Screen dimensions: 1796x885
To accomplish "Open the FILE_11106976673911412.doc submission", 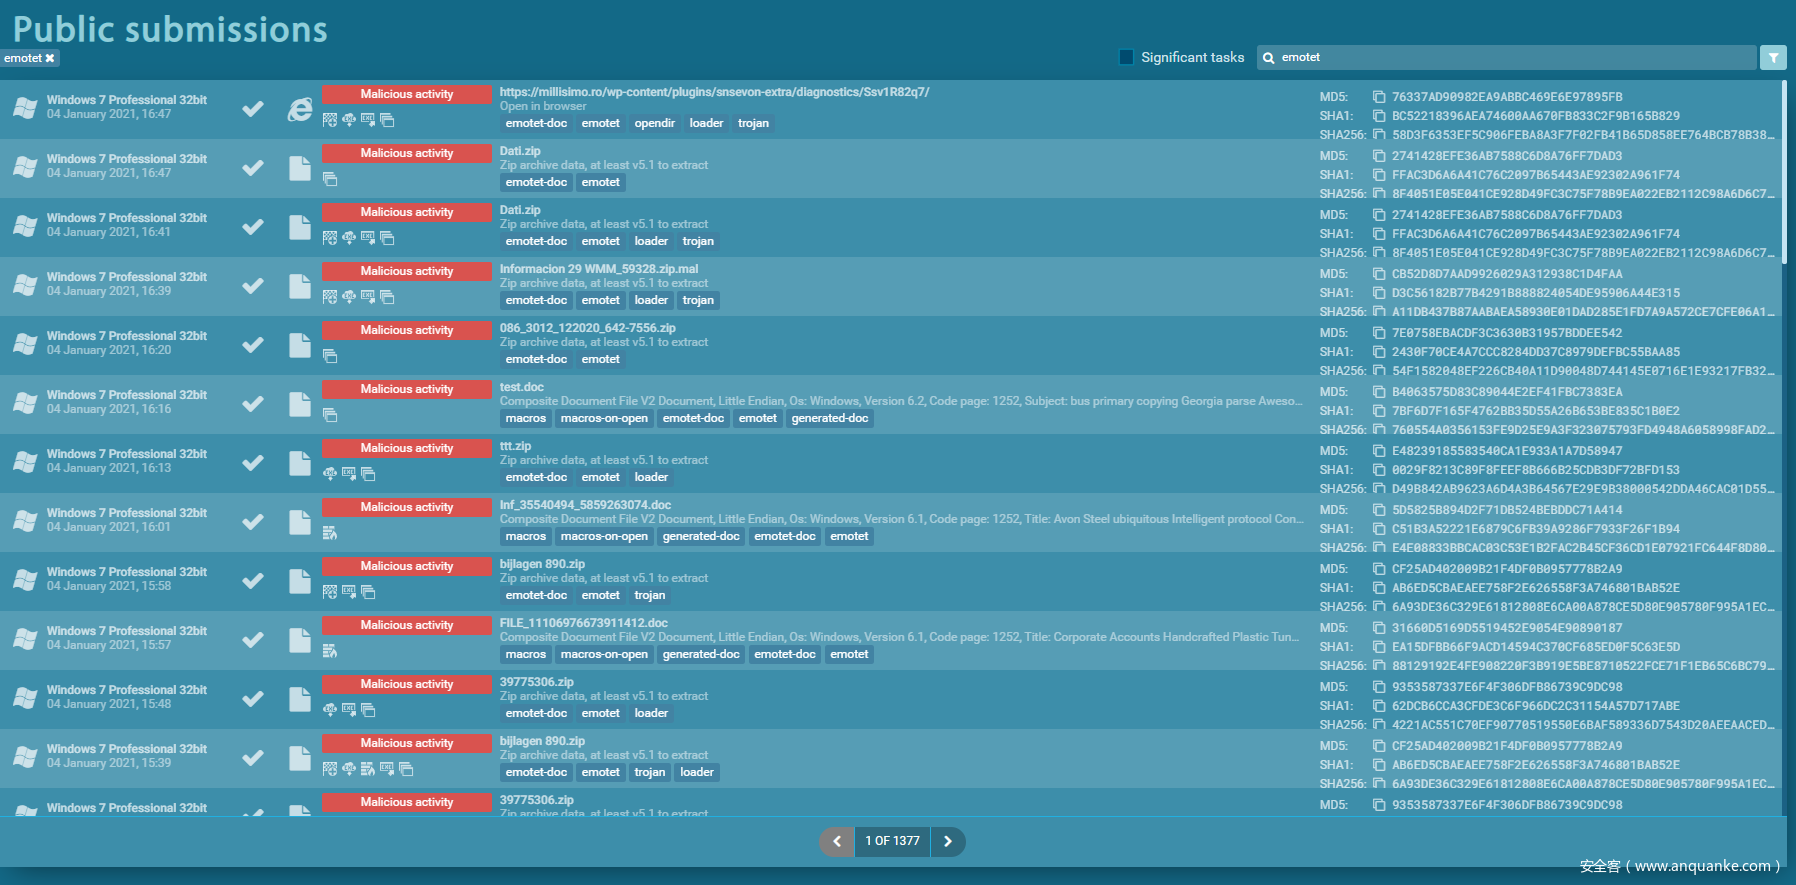I will click(583, 623).
